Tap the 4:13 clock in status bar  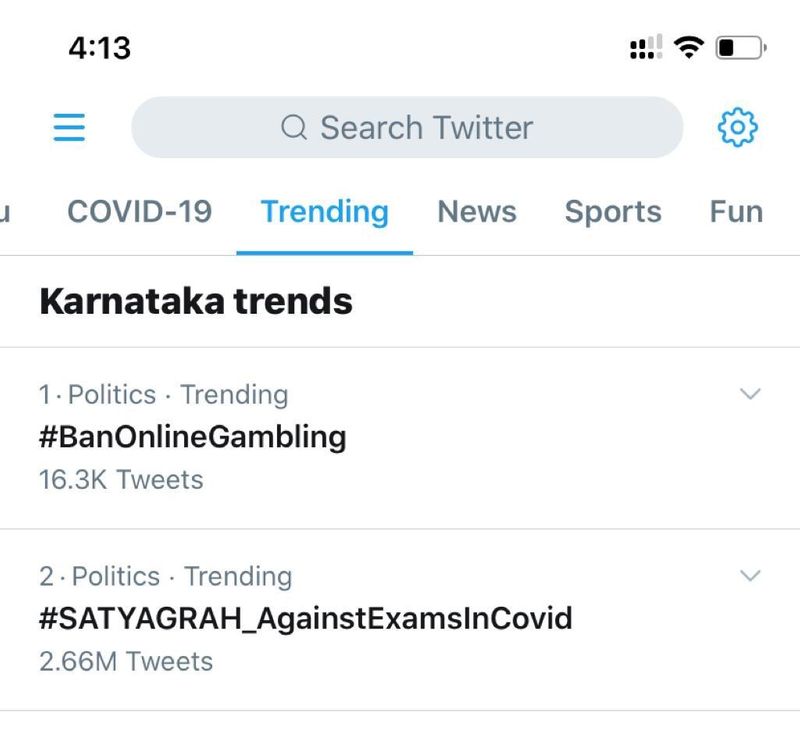click(x=99, y=47)
